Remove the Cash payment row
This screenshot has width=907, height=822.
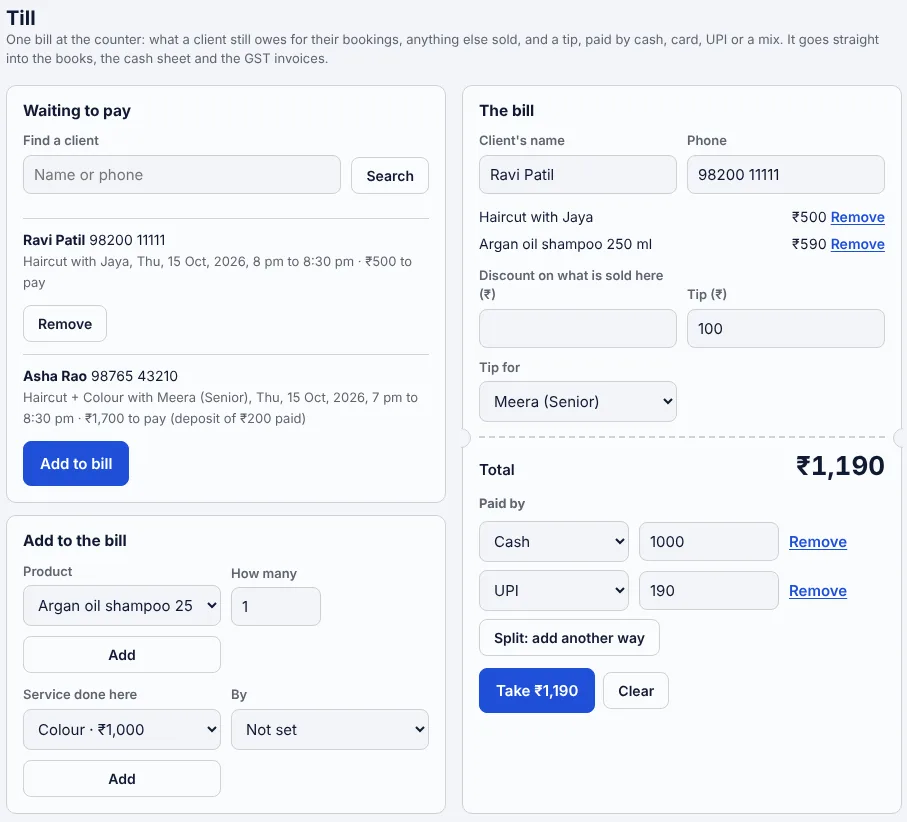817,541
